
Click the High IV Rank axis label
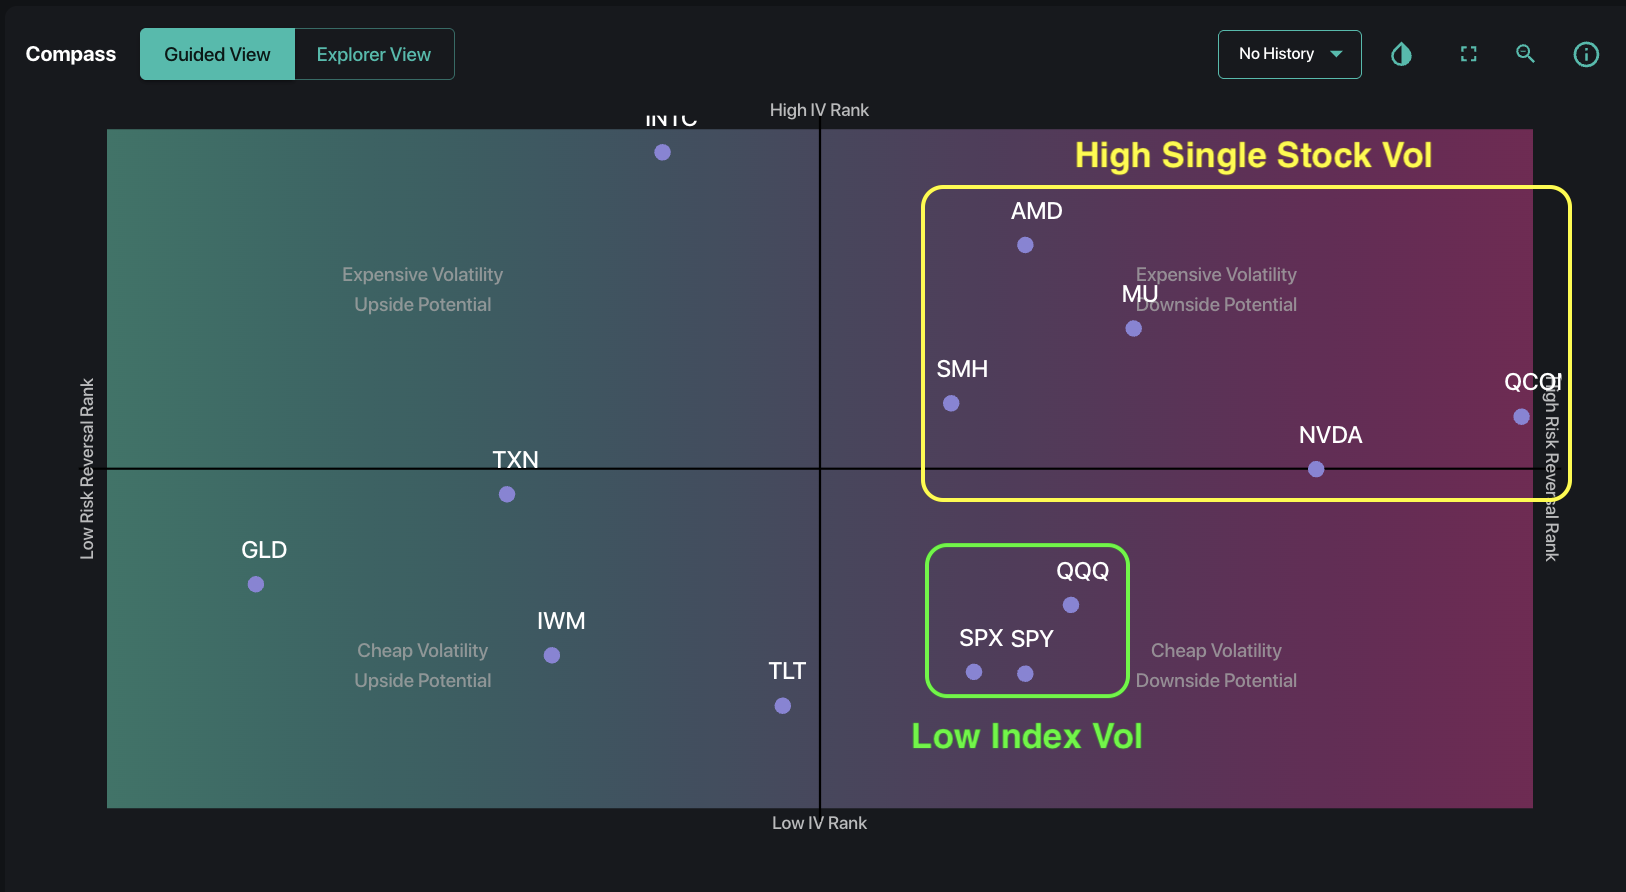coord(819,110)
